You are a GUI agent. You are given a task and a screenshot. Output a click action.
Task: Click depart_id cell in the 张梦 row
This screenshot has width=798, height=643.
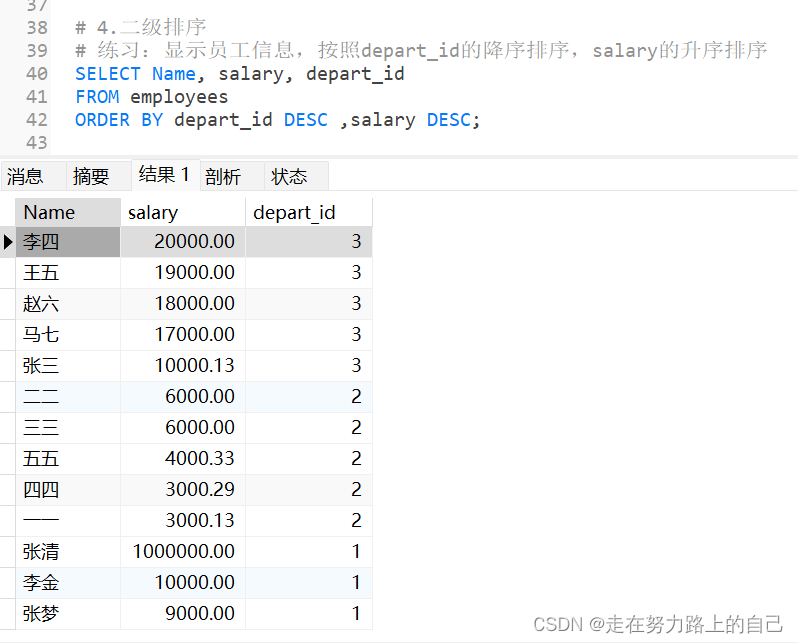pyautogui.click(x=308, y=614)
